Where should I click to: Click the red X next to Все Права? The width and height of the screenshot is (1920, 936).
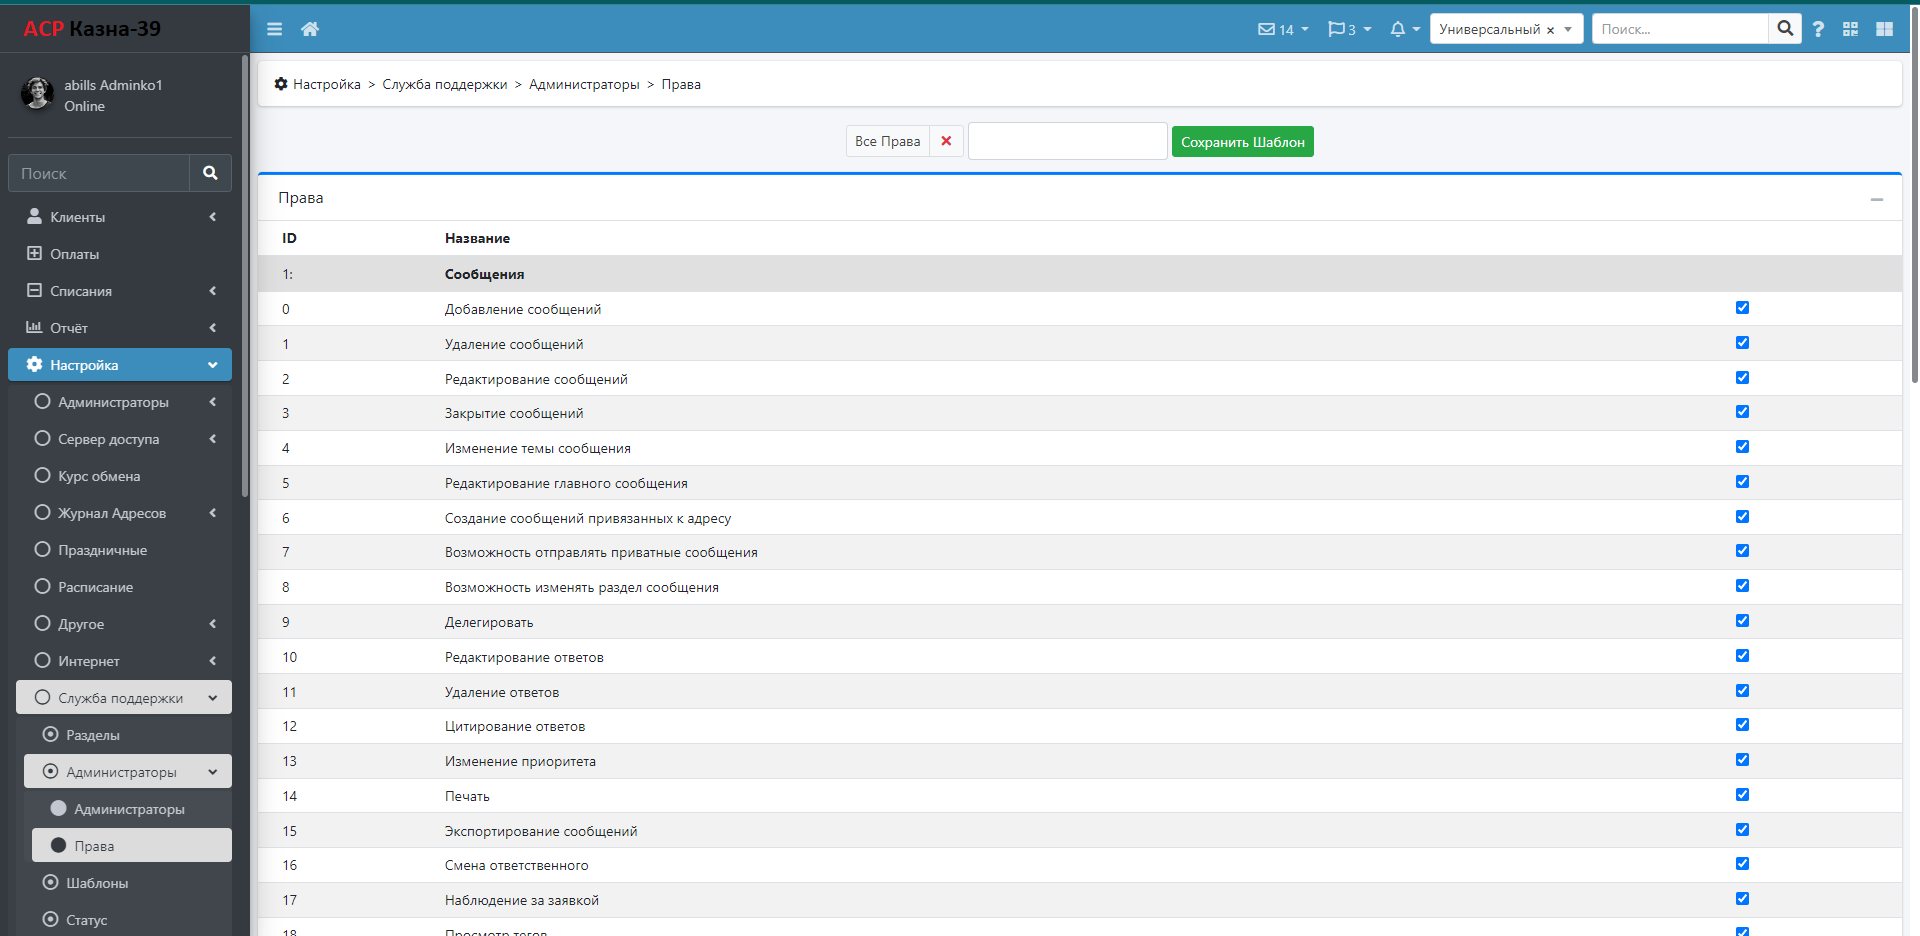tap(946, 141)
